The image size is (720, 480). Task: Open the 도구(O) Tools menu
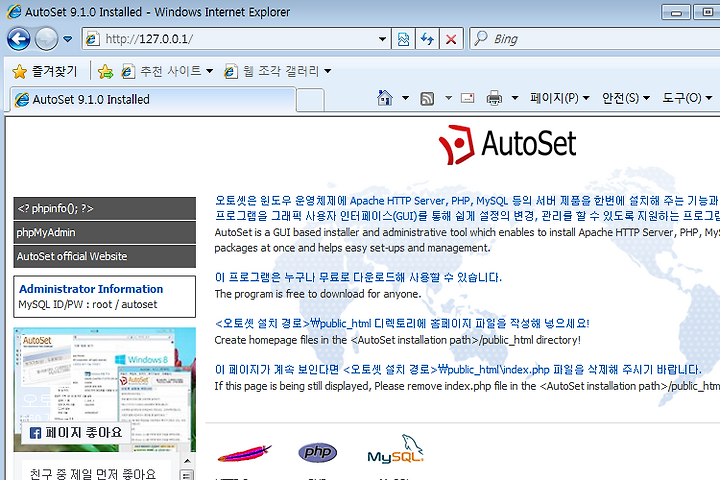point(687,98)
